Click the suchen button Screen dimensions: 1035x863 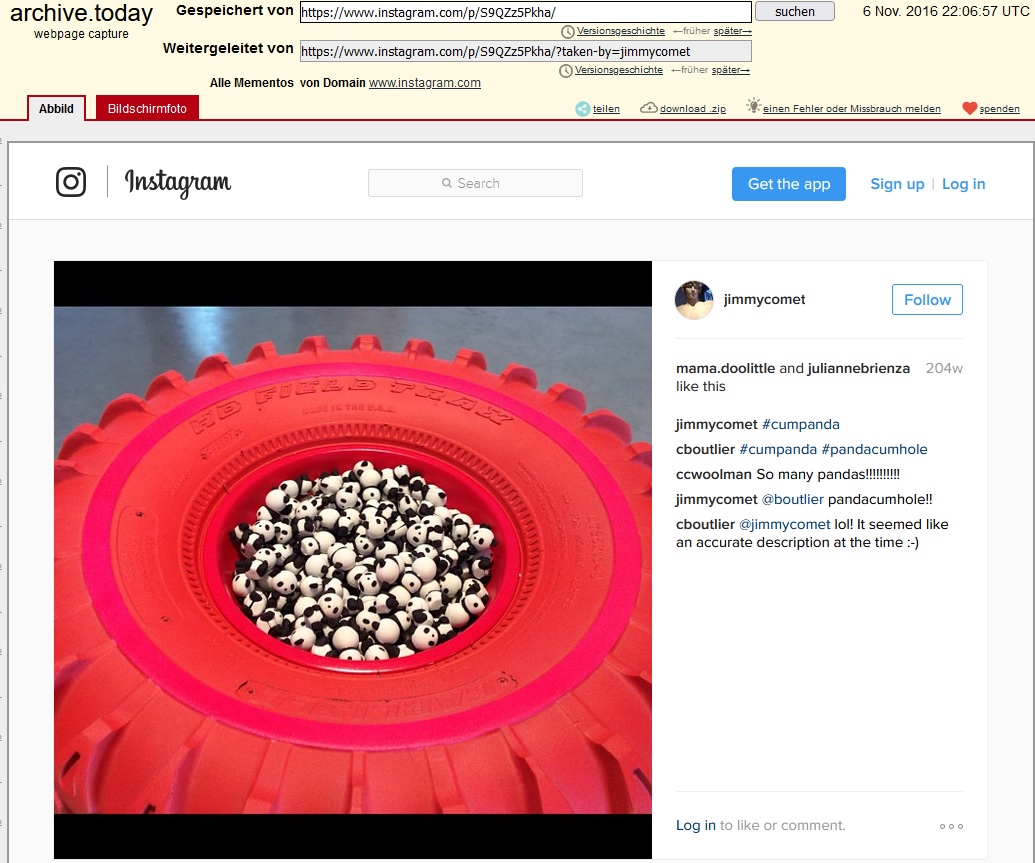coord(795,11)
